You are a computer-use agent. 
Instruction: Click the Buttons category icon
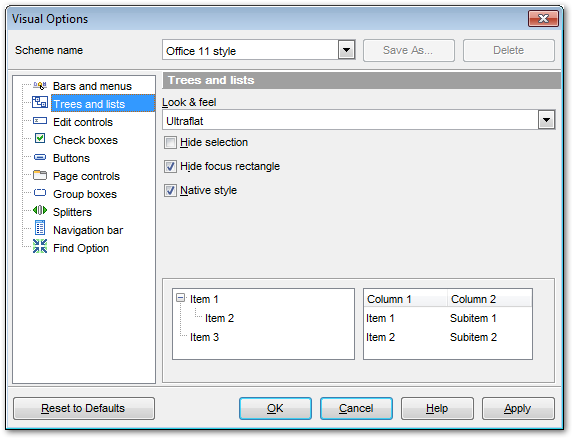40,157
